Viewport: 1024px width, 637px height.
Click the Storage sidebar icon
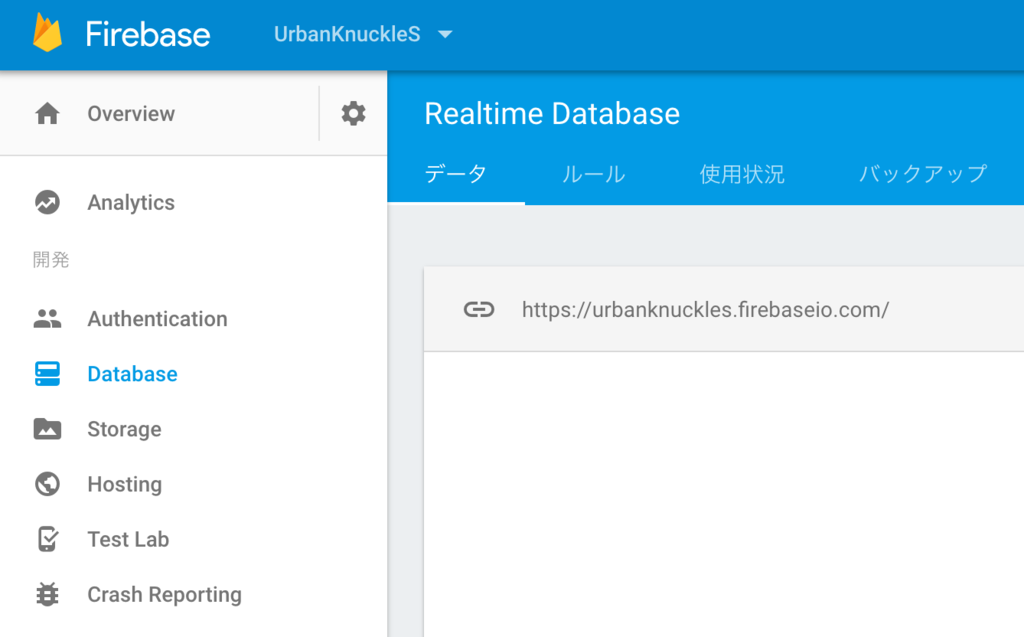(x=47, y=429)
